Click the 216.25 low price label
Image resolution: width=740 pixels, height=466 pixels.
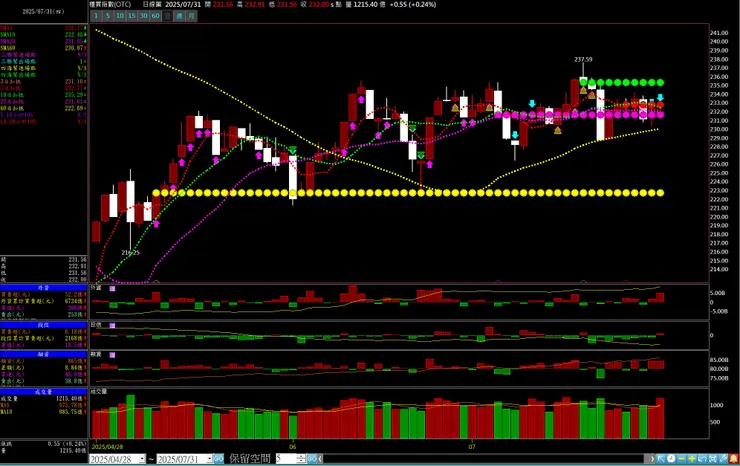click(x=130, y=253)
